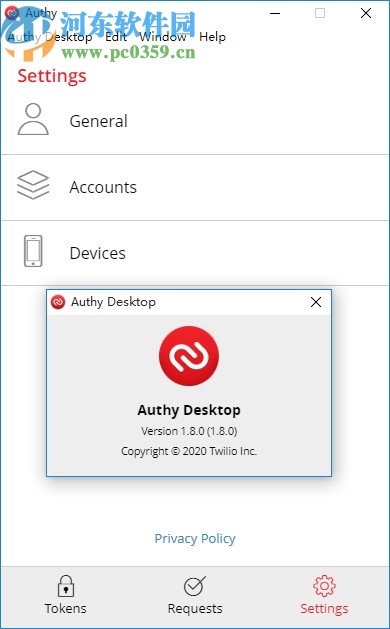Switch to the Tokens tab
This screenshot has height=629, width=390.
65,595
